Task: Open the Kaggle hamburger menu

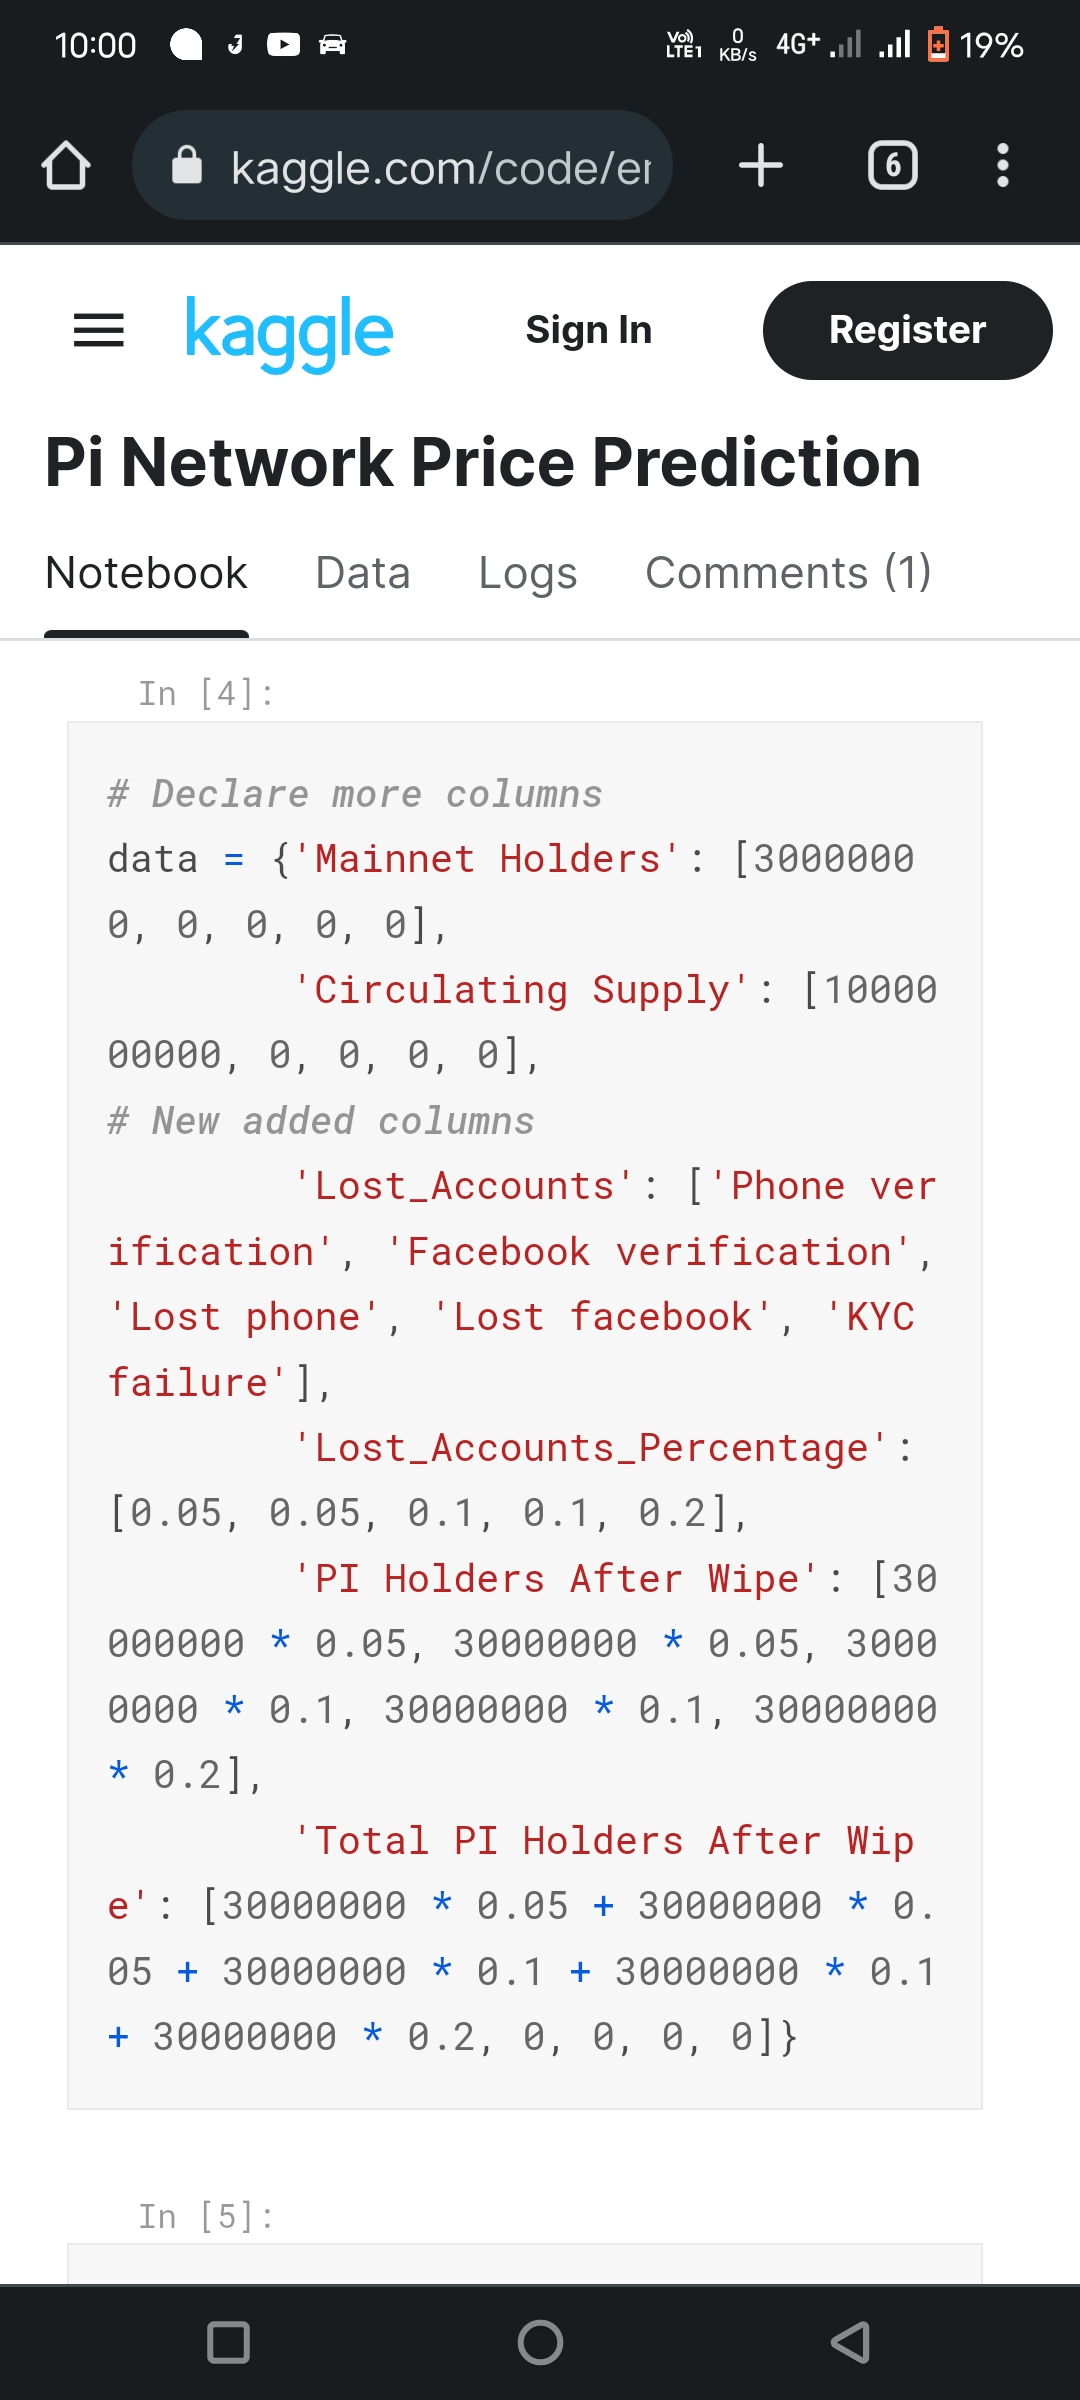Action: (x=99, y=330)
